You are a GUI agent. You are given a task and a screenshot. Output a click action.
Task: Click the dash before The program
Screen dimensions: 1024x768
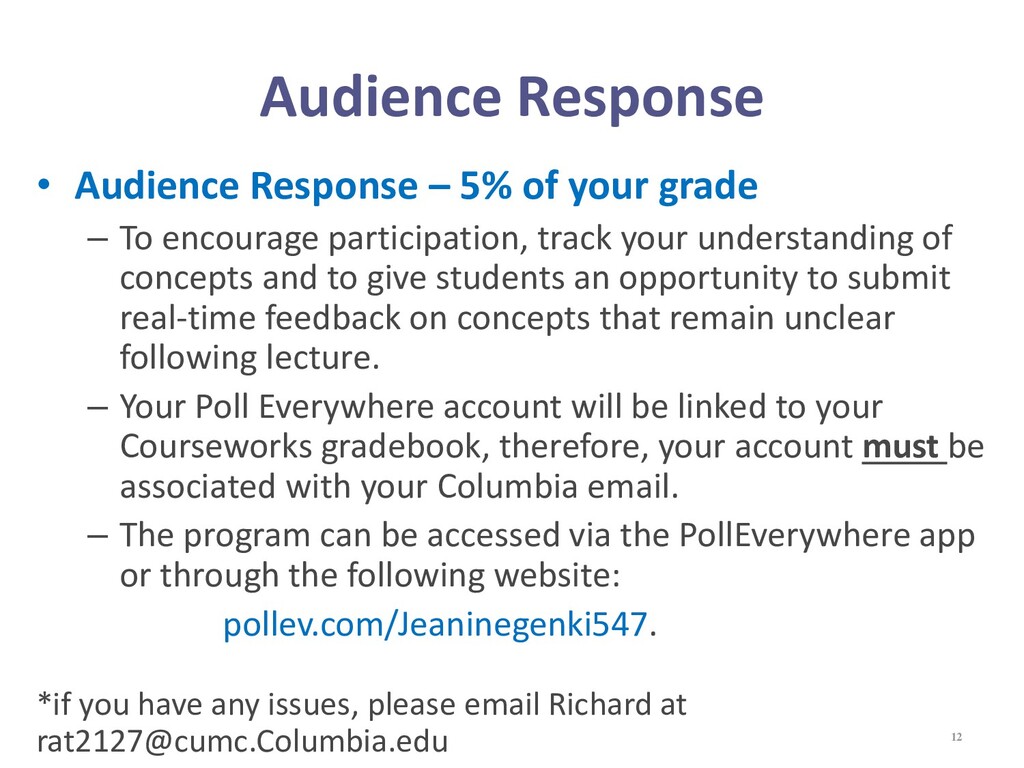97,537
